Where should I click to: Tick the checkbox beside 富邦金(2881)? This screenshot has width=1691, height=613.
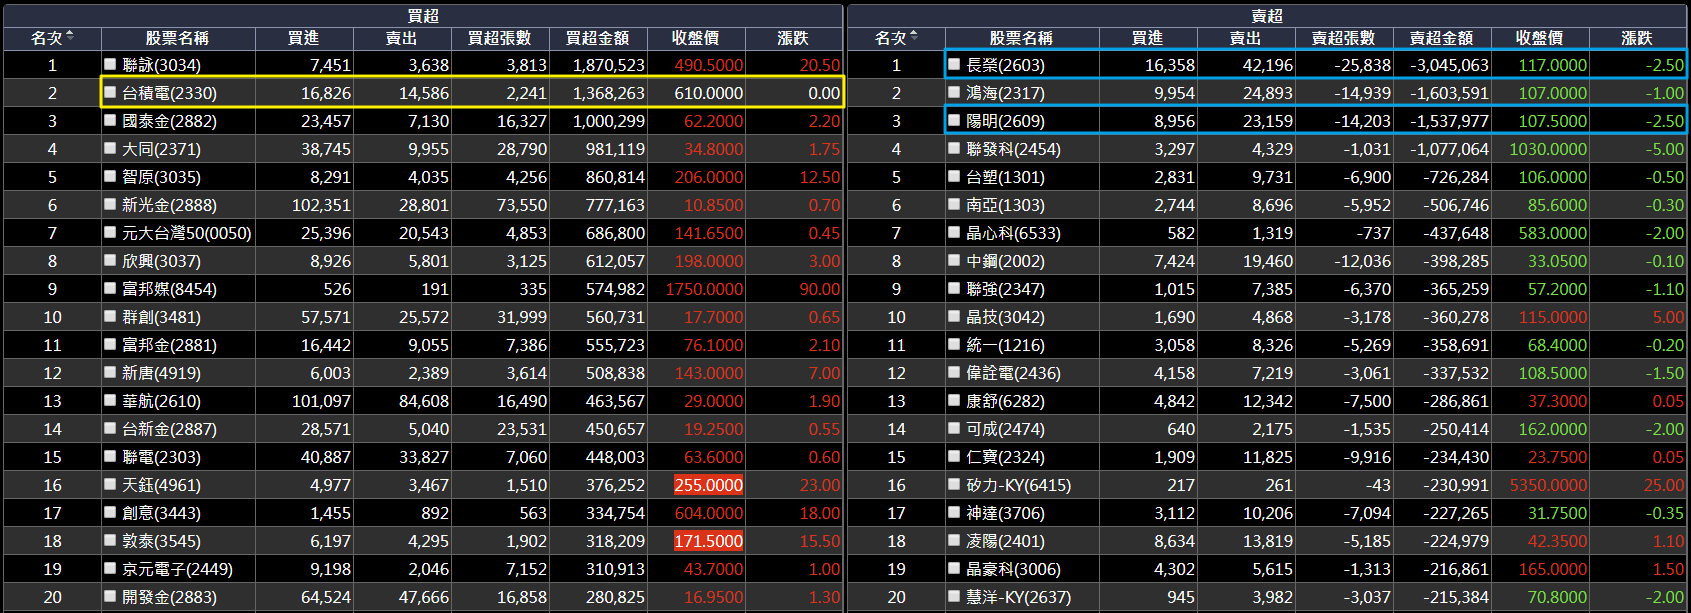click(x=111, y=344)
